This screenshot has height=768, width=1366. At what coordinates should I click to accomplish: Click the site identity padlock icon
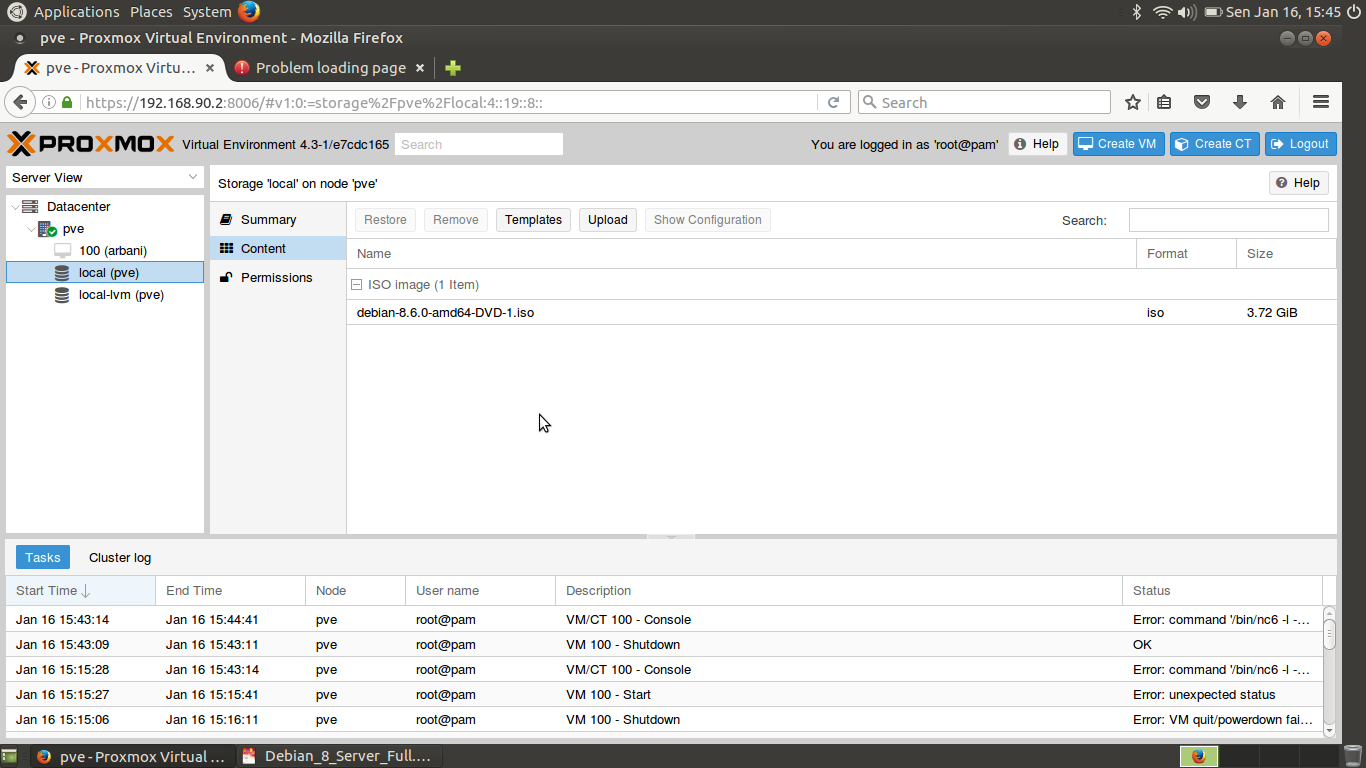(x=67, y=102)
